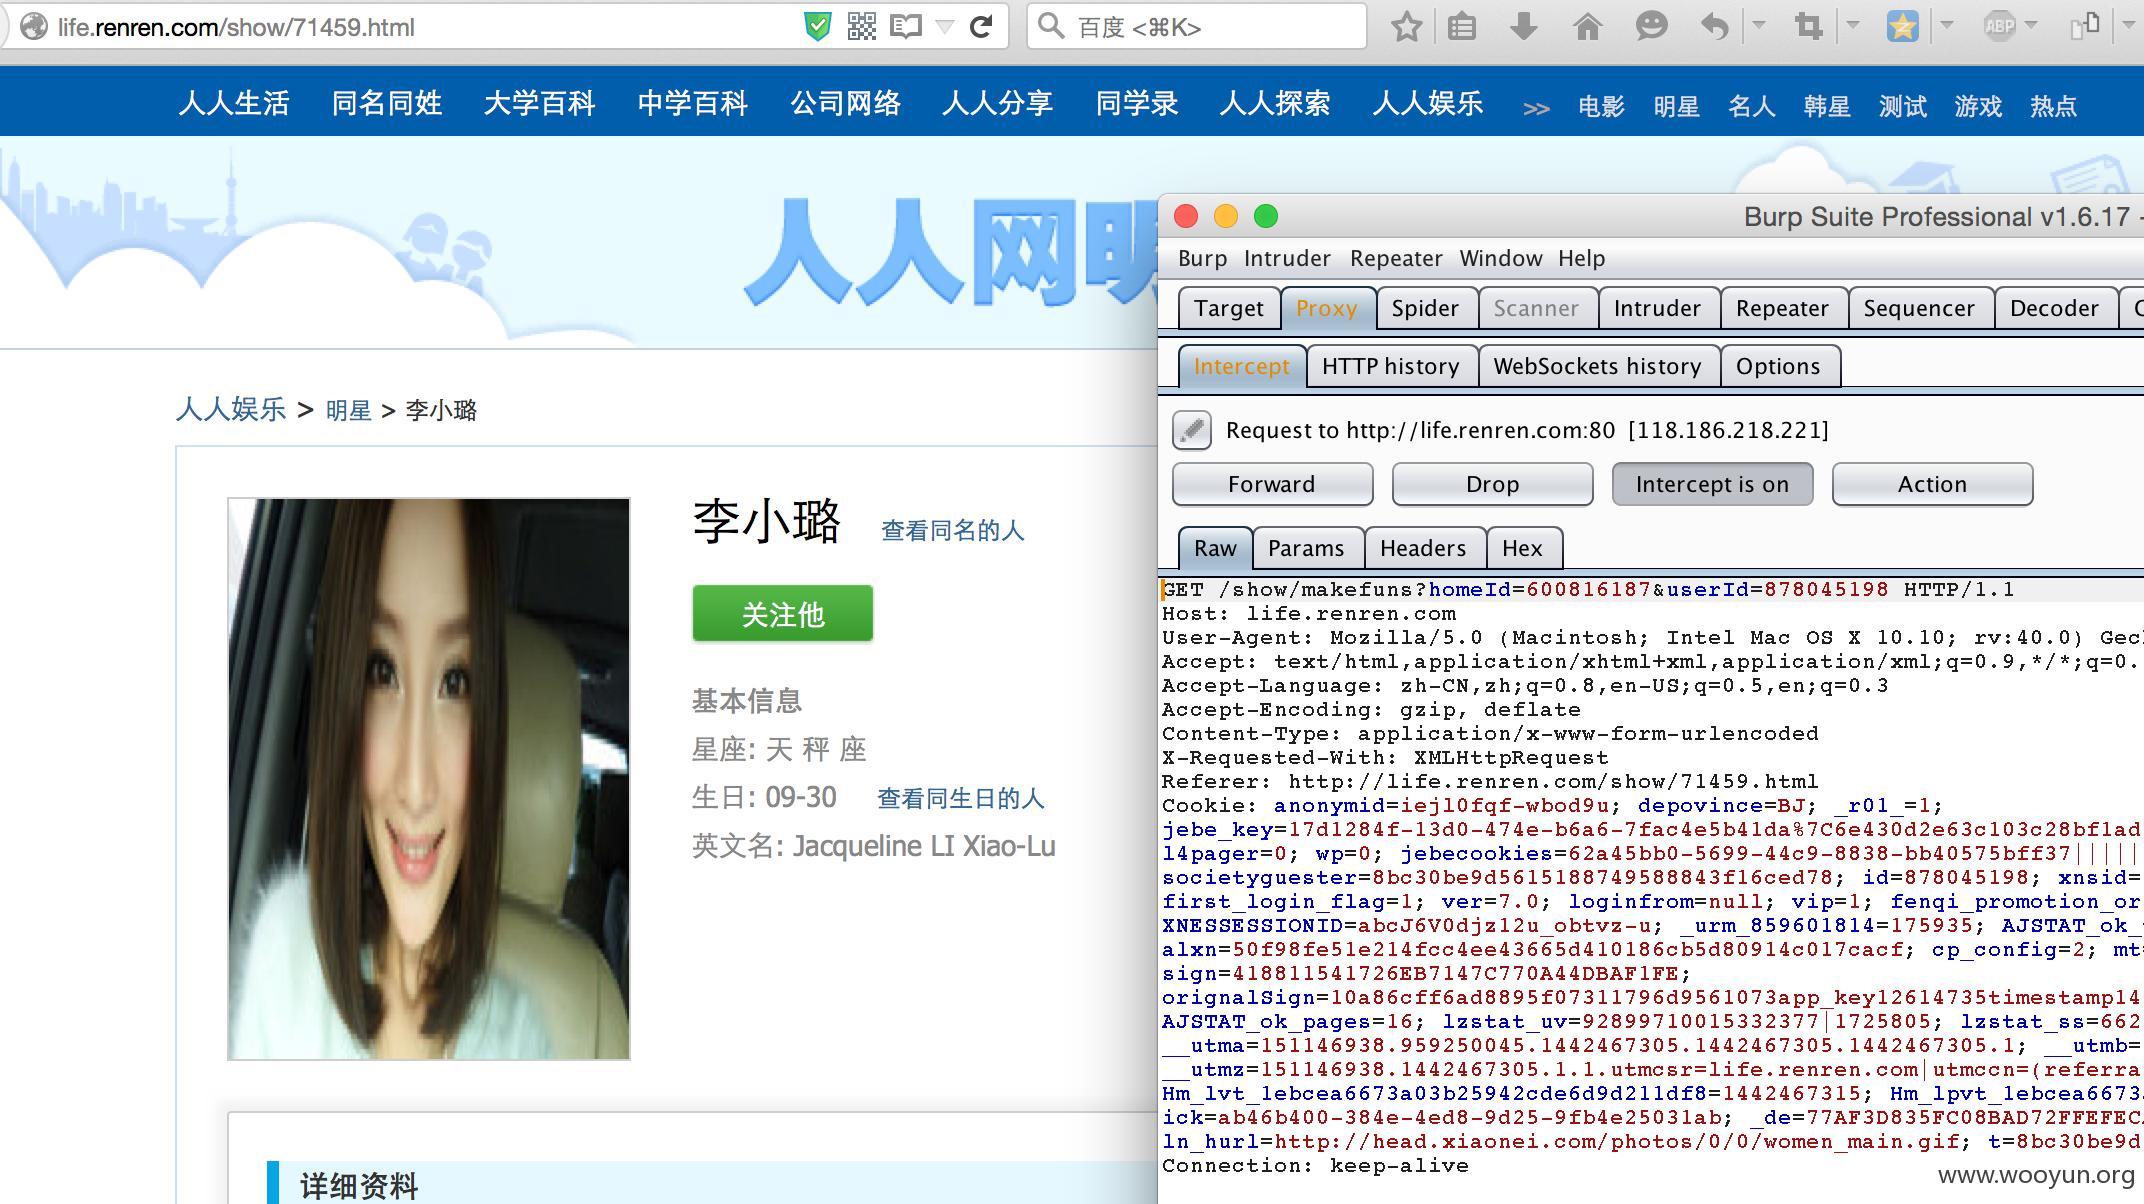Open Proxy Options sub-tab
Screen dimensions: 2144x1204
tap(1778, 366)
